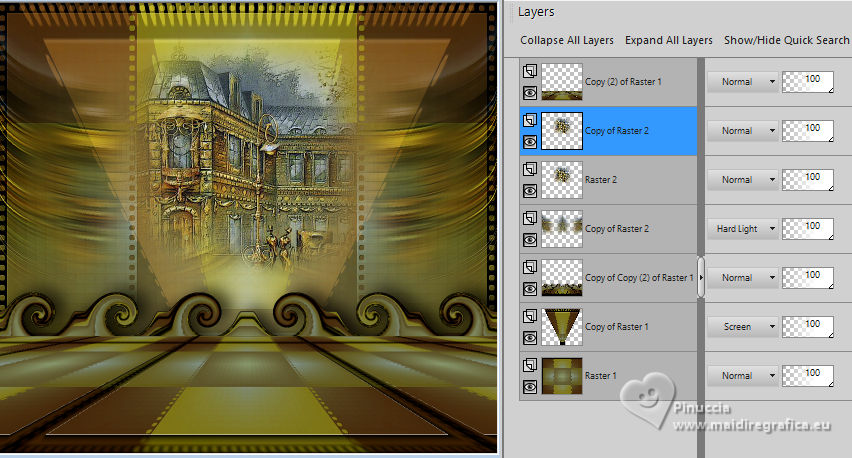The image size is (852, 458).
Task: Open blend mode dropdown for Copy (2) of Raster 1
Action: coord(742,81)
